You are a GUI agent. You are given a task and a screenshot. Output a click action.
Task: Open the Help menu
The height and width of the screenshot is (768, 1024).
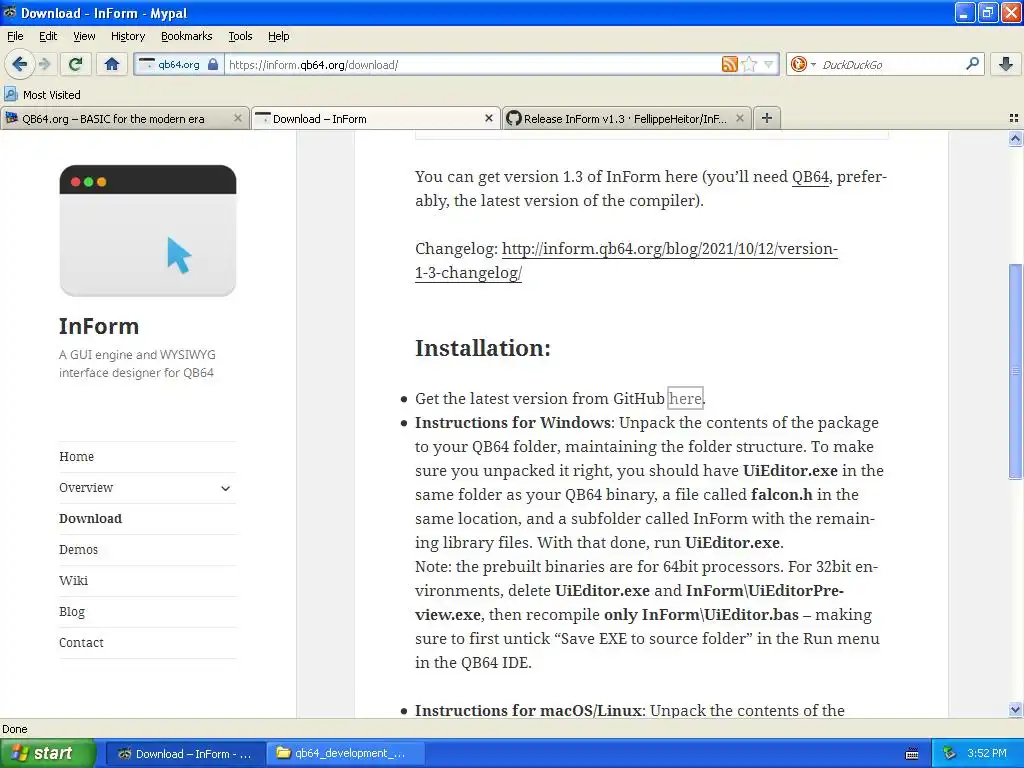(x=278, y=36)
